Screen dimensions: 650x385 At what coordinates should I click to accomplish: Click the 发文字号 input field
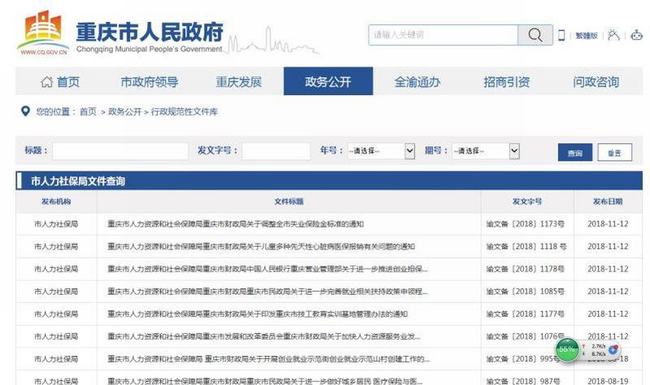pyautogui.click(x=276, y=151)
